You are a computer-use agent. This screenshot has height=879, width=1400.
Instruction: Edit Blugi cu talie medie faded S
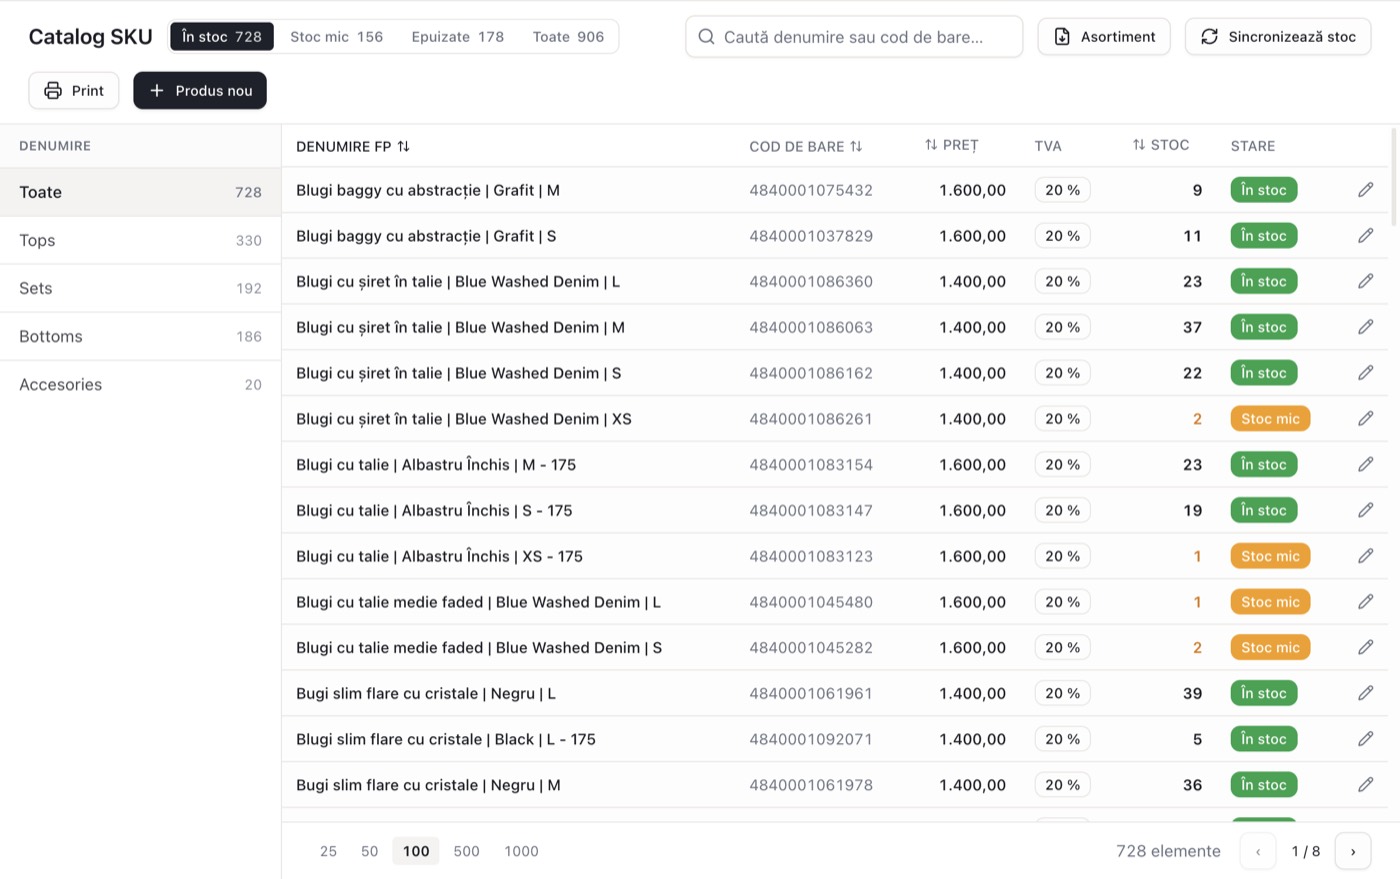(x=1365, y=648)
